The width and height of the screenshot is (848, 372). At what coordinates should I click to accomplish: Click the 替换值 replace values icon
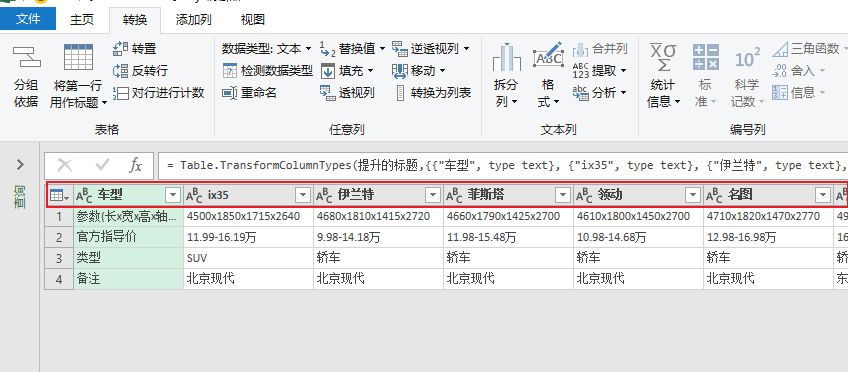pyautogui.click(x=328, y=49)
